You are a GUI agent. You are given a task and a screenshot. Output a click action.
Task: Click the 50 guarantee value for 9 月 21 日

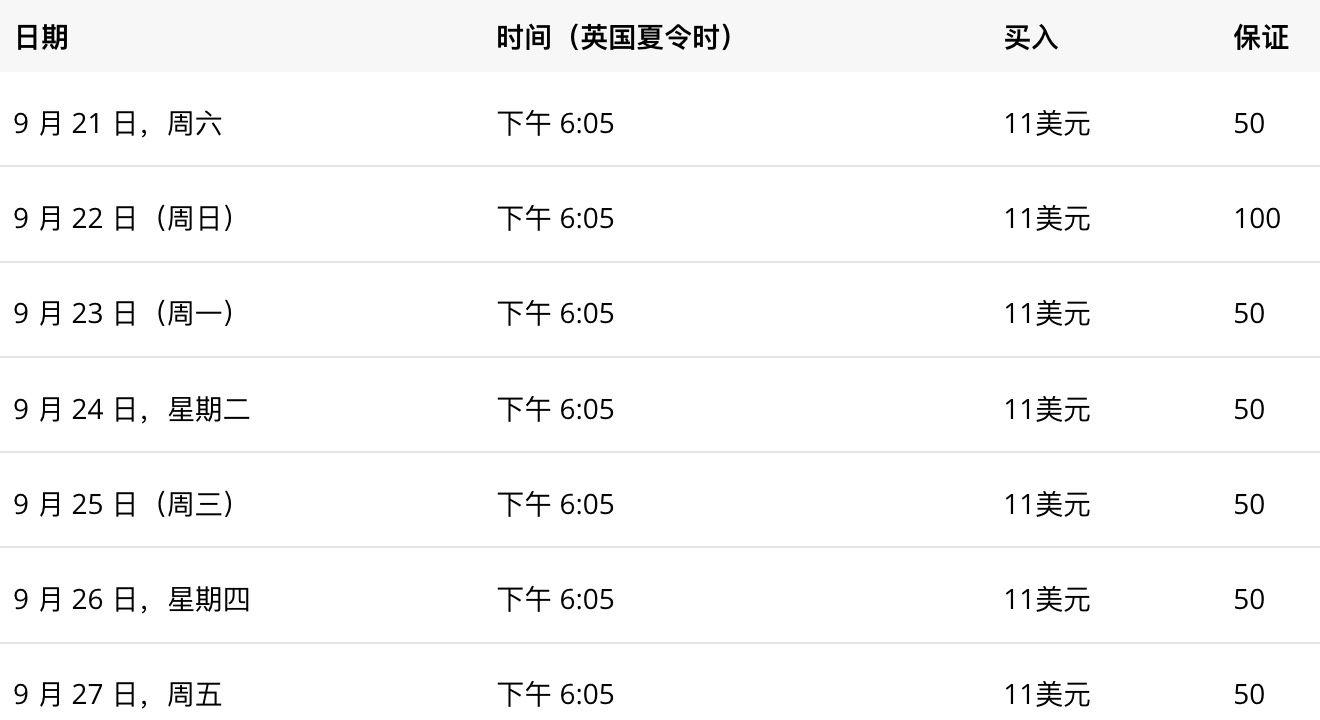pos(1249,123)
